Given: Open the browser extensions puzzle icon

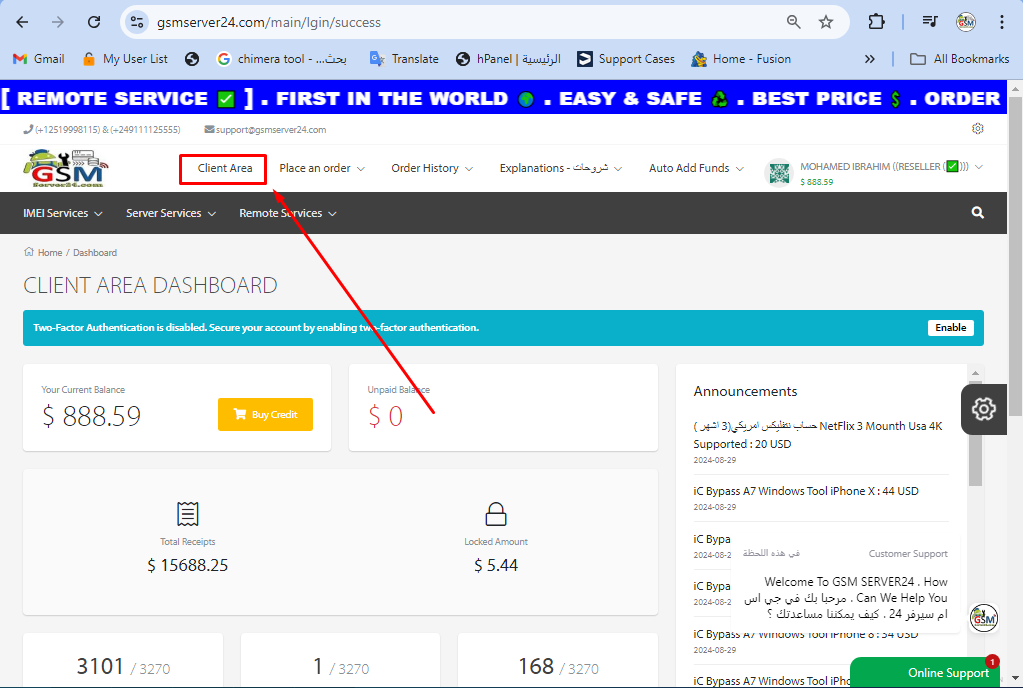Looking at the screenshot, I should [876, 22].
